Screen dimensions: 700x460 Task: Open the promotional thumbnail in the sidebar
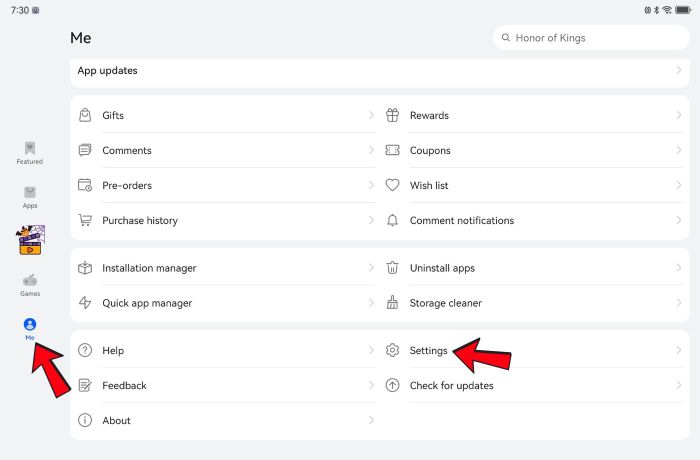point(30,240)
